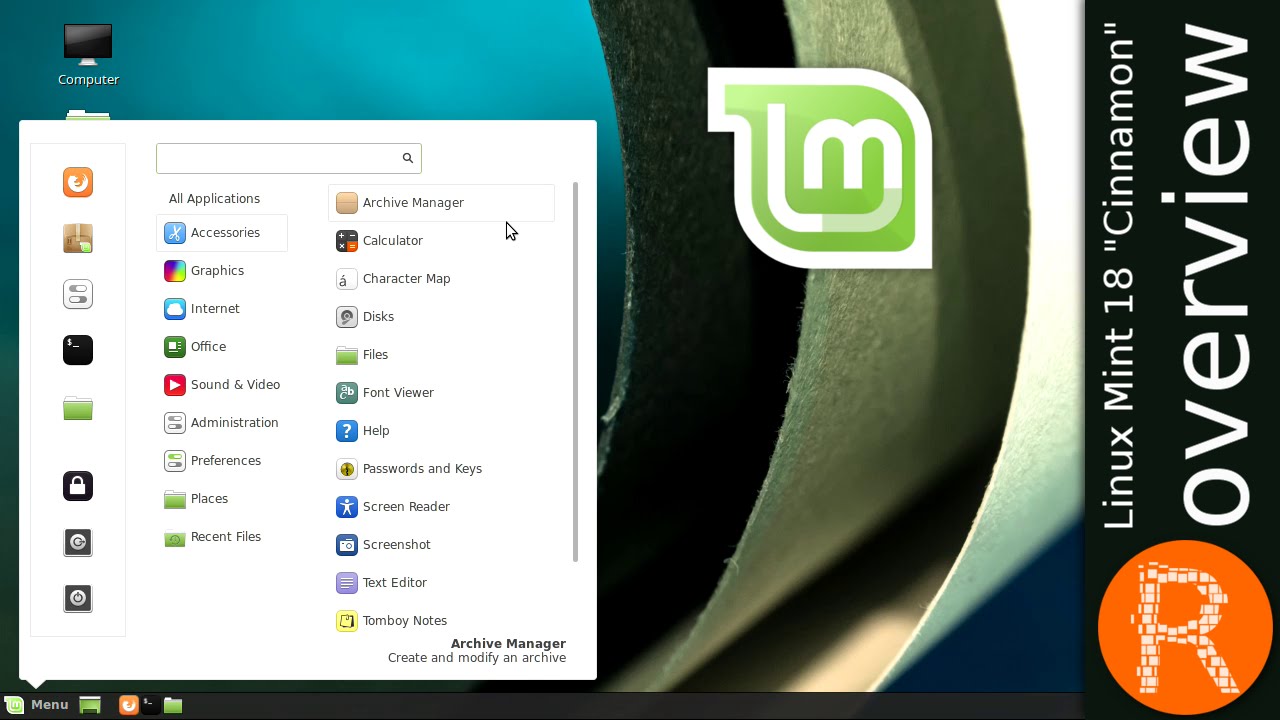This screenshot has width=1280, height=720.
Task: Click the Quit power icon in sidebar
Action: pyautogui.click(x=78, y=598)
